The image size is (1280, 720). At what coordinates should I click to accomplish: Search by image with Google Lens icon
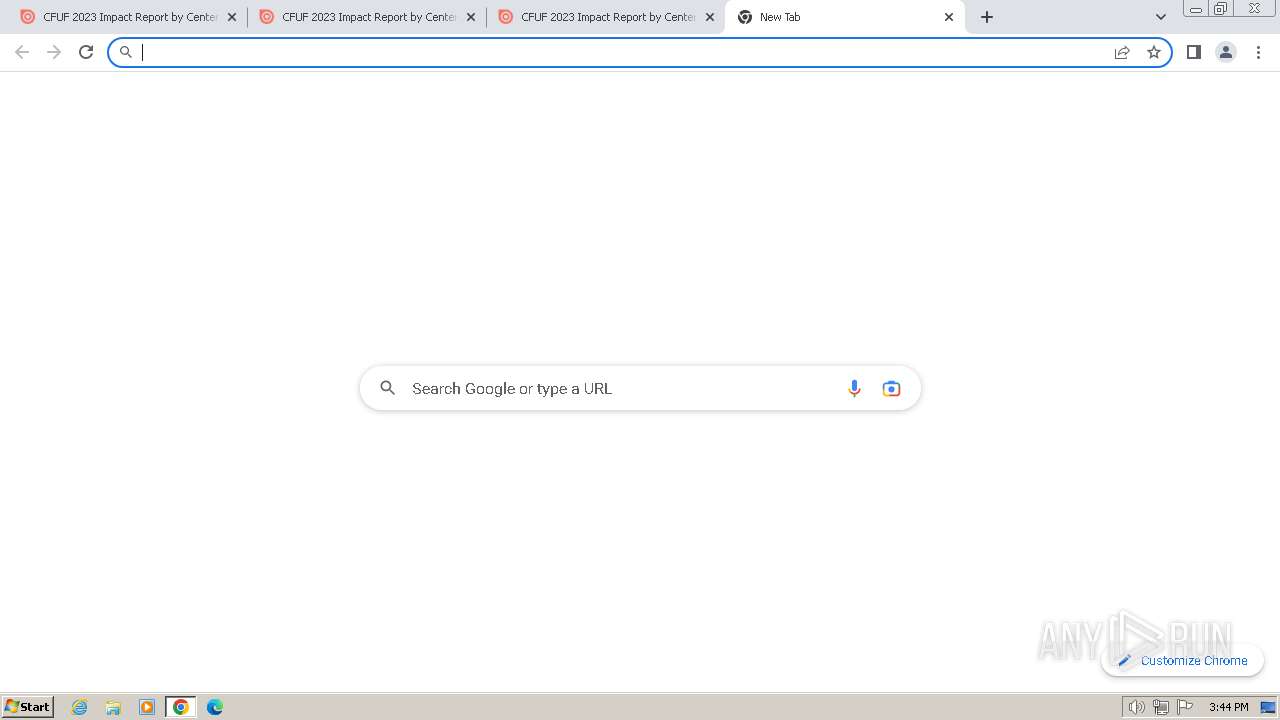point(891,388)
